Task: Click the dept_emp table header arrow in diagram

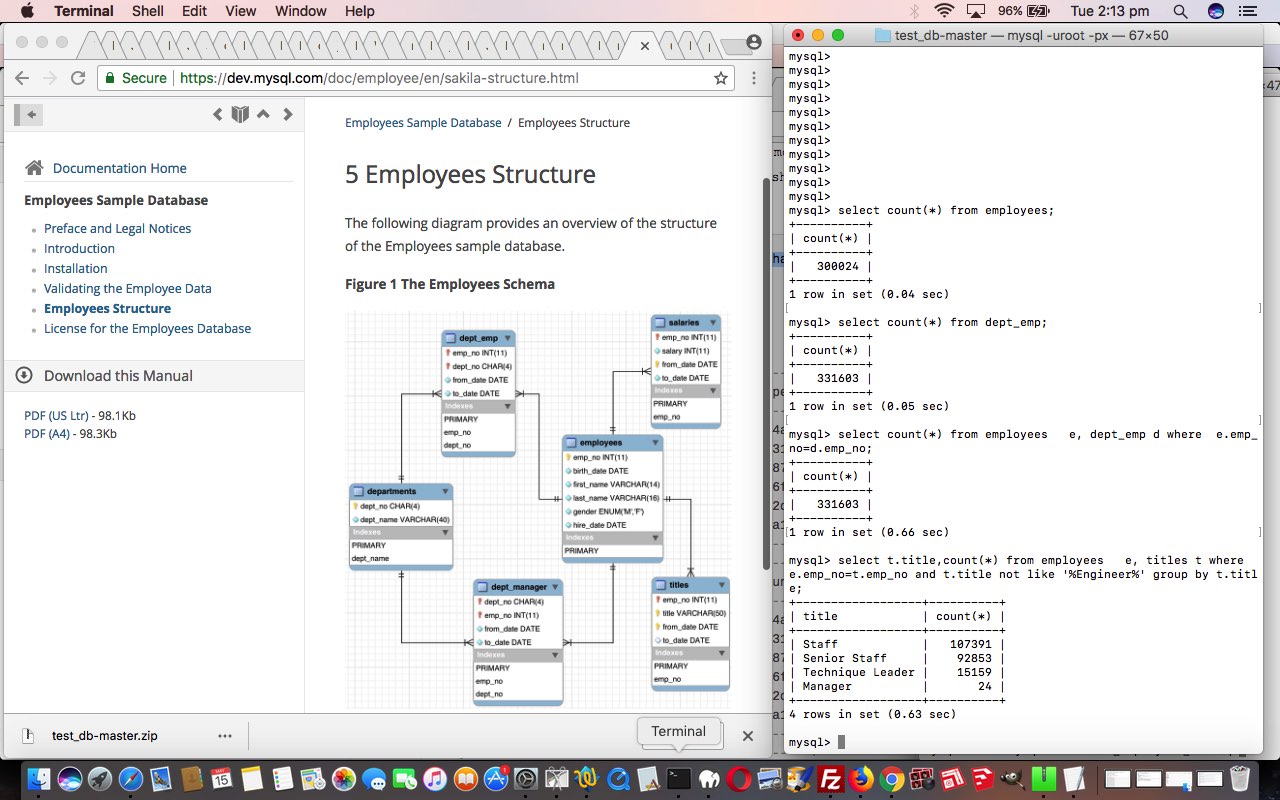Action: [508, 338]
